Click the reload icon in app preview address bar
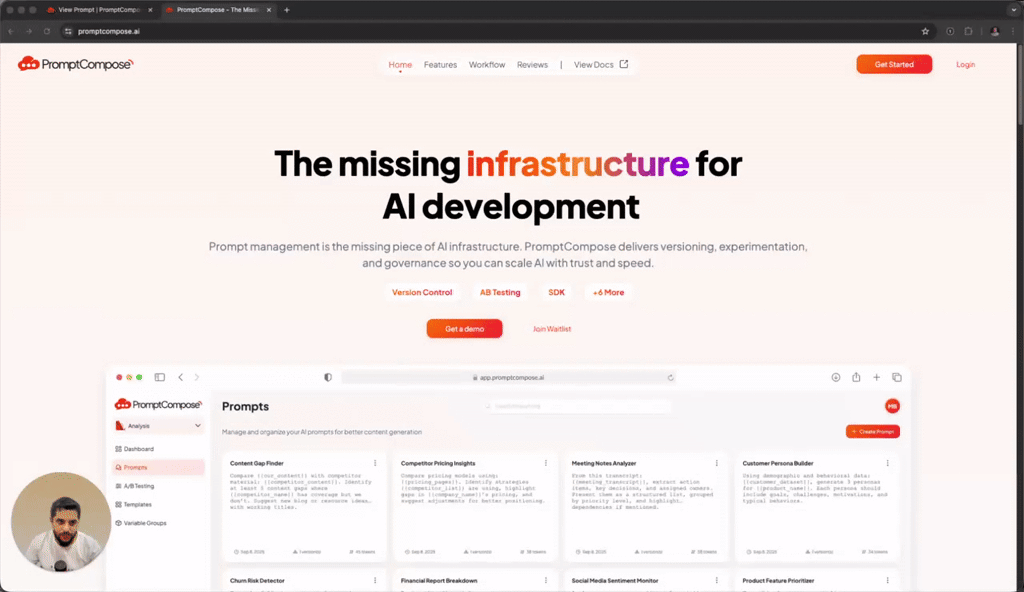 point(670,378)
